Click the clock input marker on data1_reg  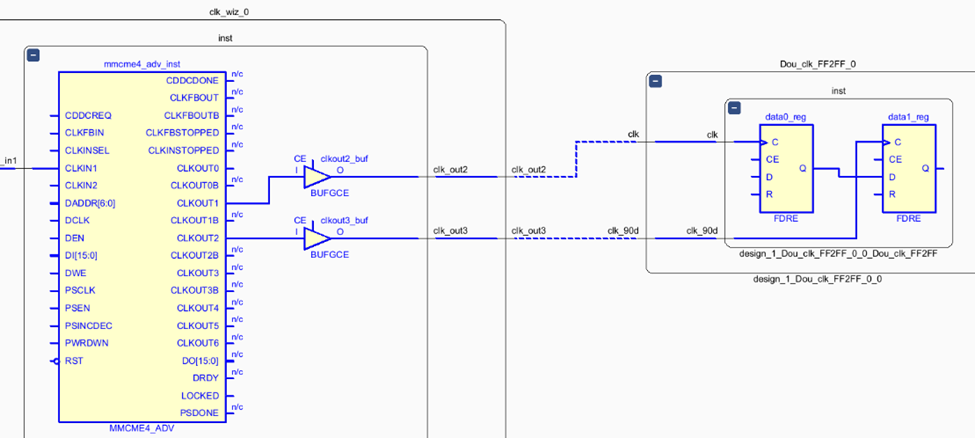click(x=885, y=142)
